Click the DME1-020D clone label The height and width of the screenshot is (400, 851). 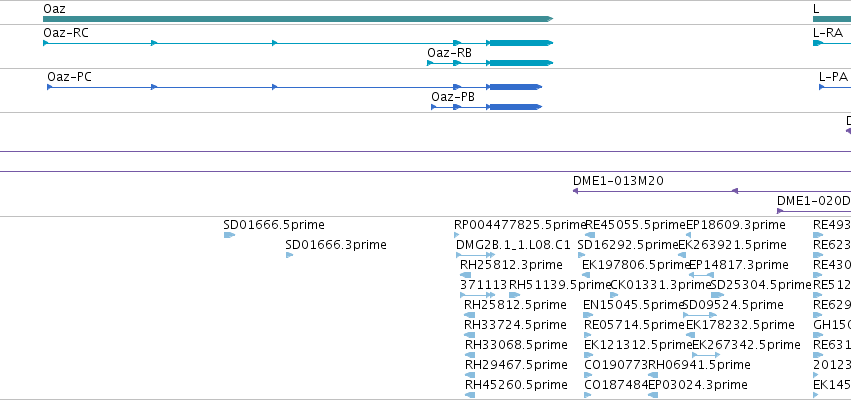click(x=814, y=201)
